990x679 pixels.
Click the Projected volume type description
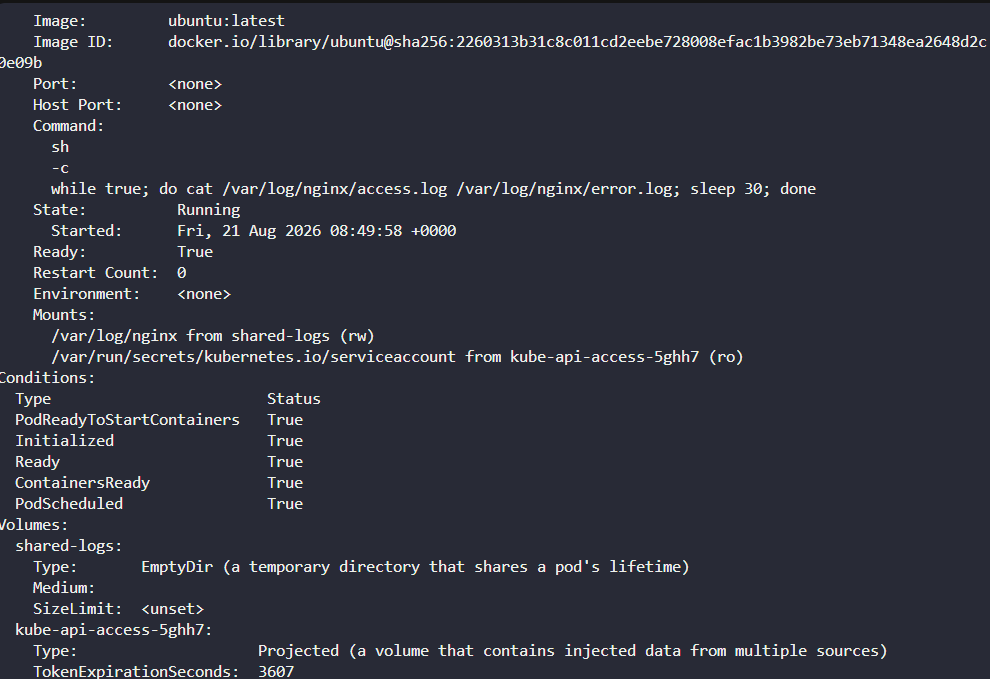tap(573, 651)
